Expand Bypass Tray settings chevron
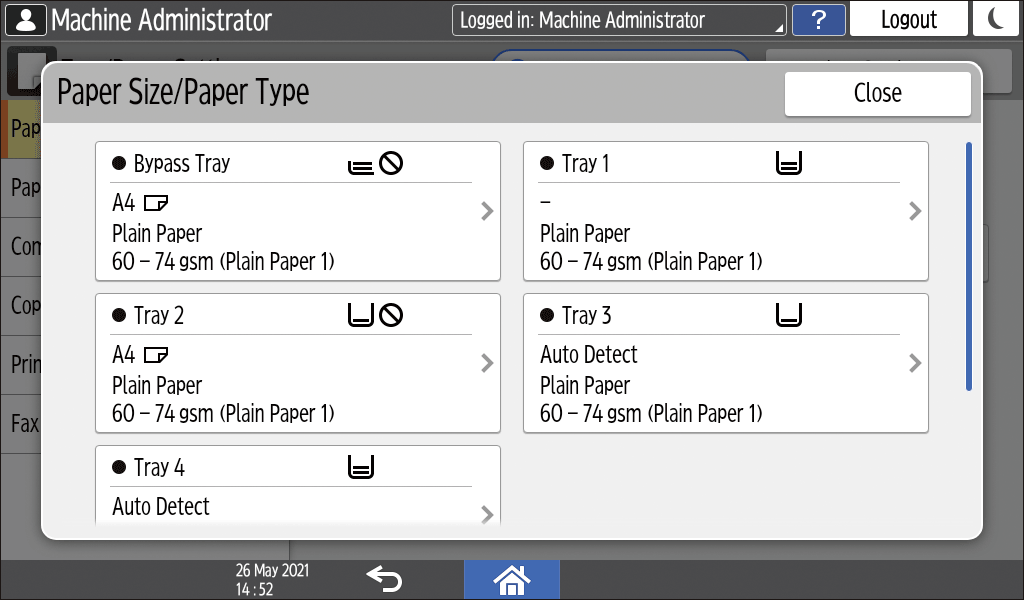The image size is (1024, 600). [x=487, y=212]
